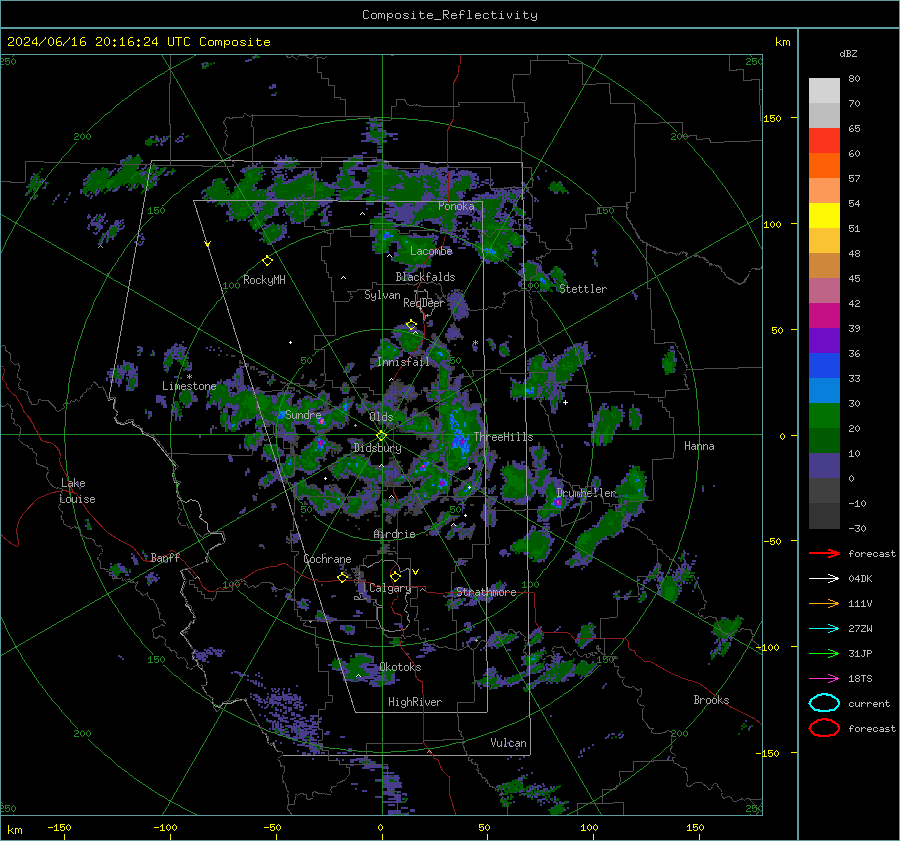Click the Limestone label on the map
The height and width of the screenshot is (841, 900).
pyautogui.click(x=189, y=386)
